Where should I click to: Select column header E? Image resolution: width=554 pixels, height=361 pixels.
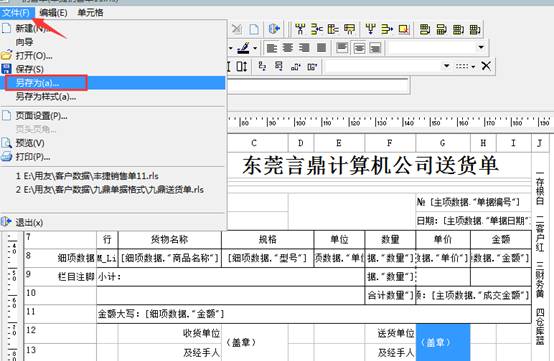[x=339, y=143]
